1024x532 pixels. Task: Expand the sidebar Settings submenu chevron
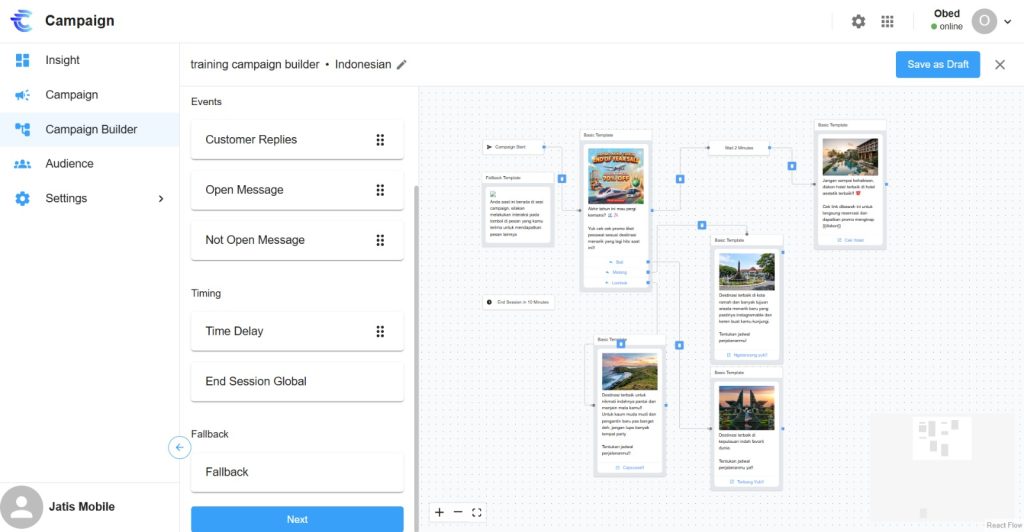point(161,198)
